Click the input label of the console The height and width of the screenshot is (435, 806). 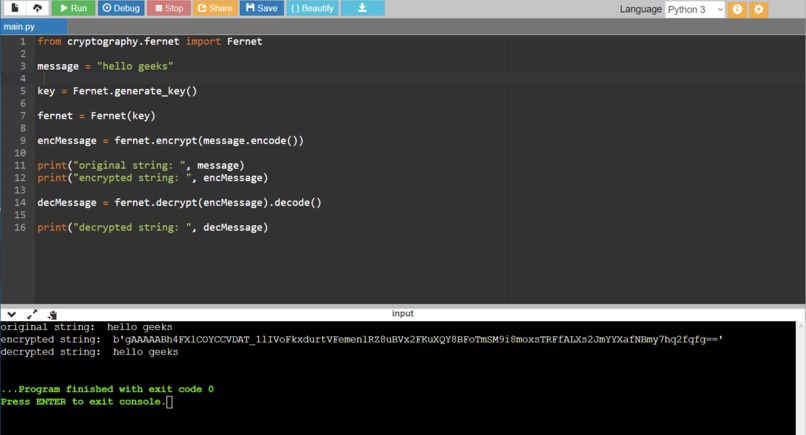click(402, 313)
